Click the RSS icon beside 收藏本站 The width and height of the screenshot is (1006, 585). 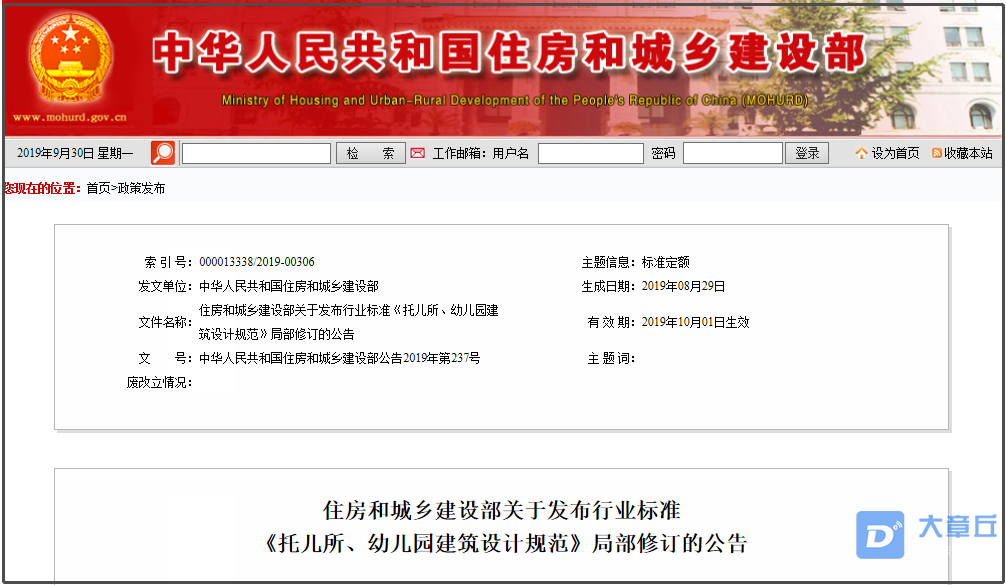click(x=937, y=153)
